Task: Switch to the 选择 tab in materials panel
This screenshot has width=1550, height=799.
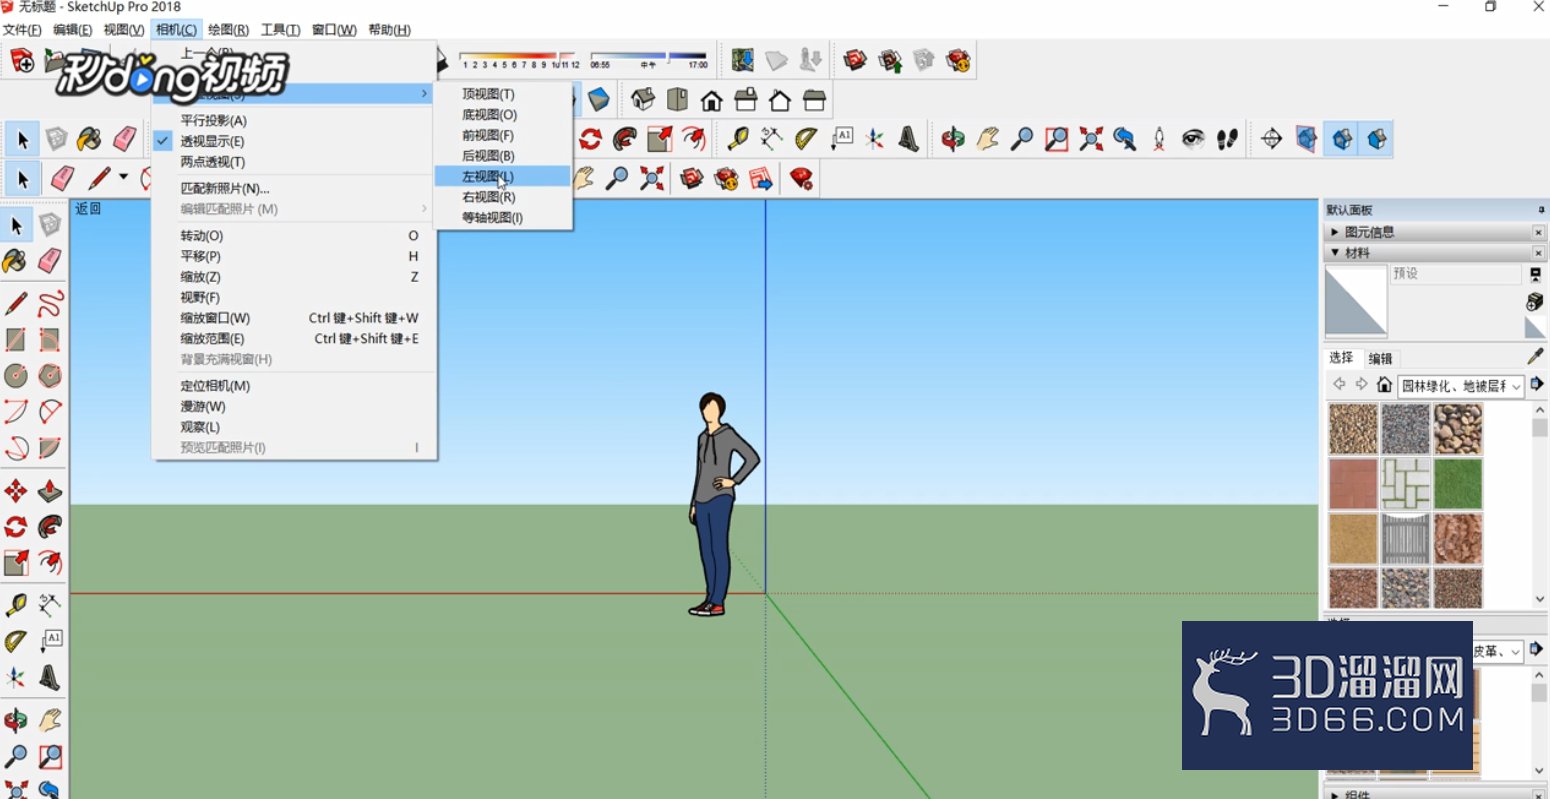Action: point(1341,357)
